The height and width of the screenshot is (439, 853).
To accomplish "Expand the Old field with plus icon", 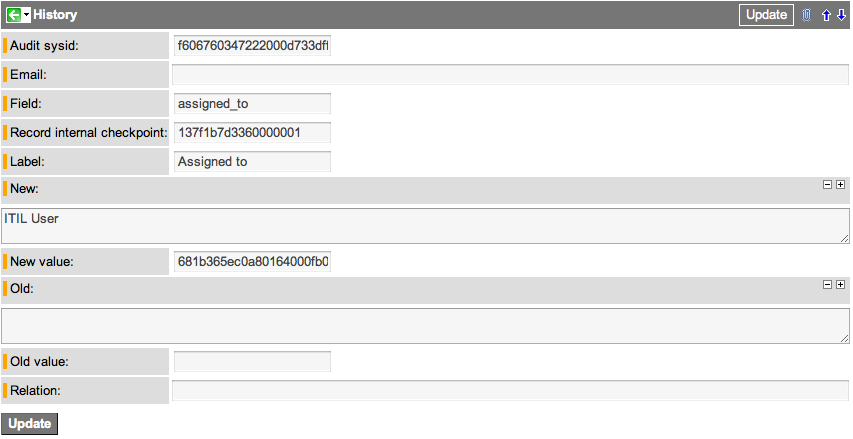I will coord(840,285).
